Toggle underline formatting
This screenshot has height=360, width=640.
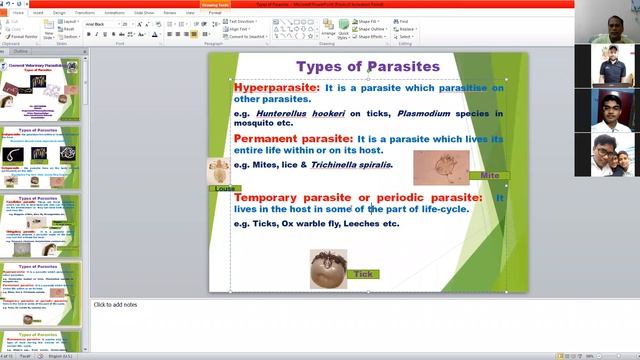[x=105, y=34]
